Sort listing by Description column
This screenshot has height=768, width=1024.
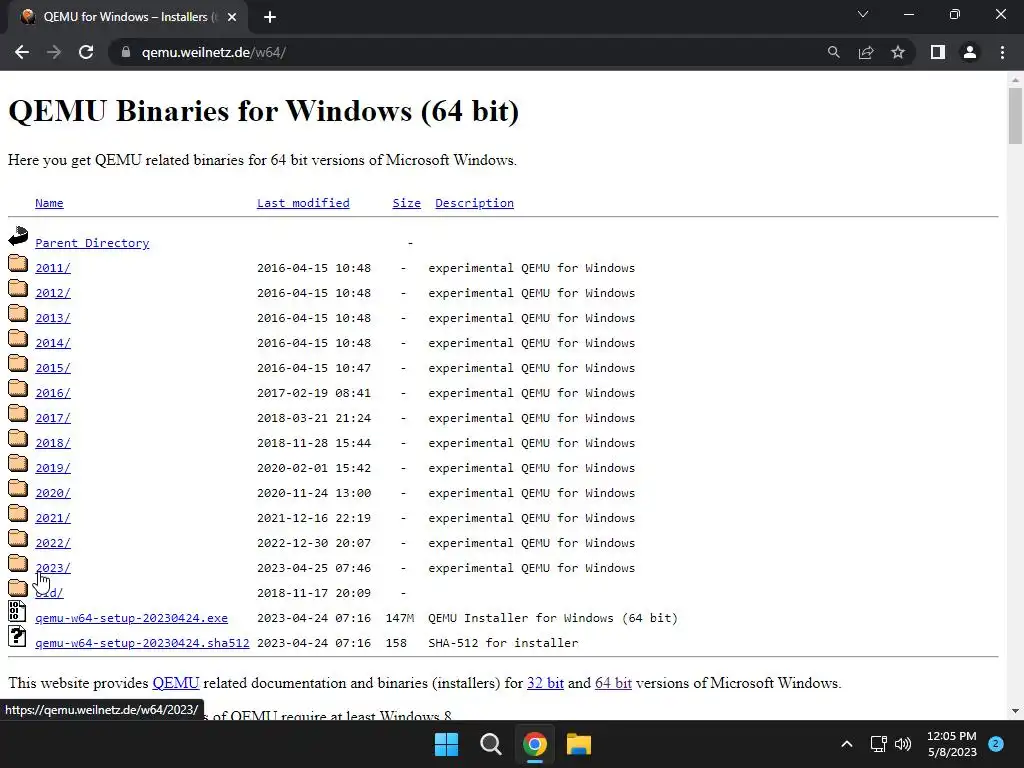click(474, 203)
